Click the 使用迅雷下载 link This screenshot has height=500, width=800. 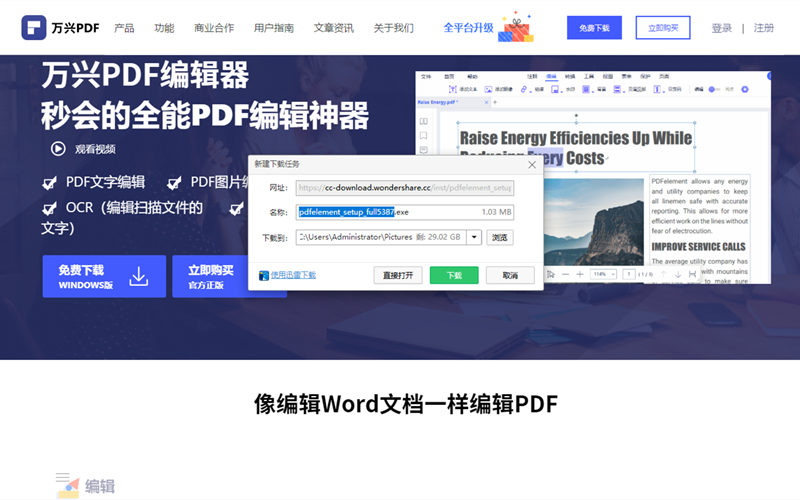click(293, 275)
